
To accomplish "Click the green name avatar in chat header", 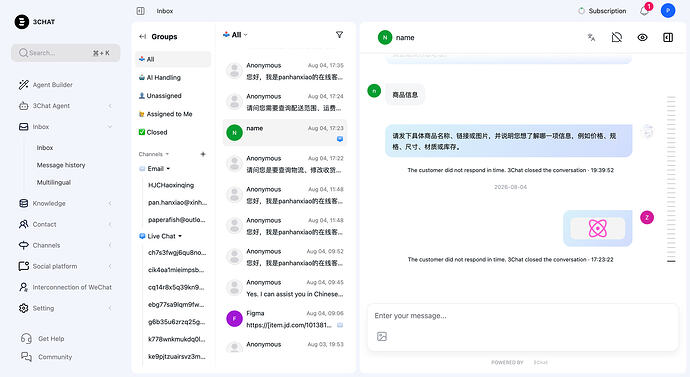I will click(x=385, y=37).
